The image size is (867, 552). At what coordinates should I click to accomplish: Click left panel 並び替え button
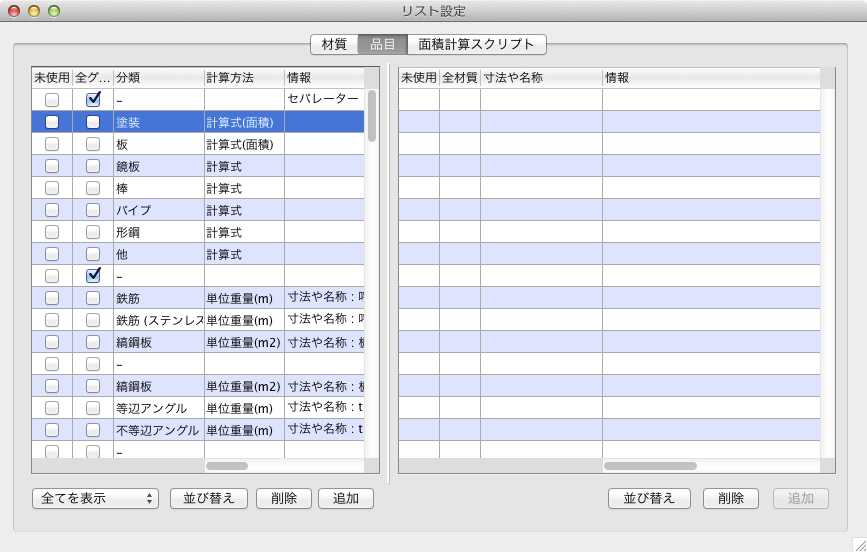[209, 498]
